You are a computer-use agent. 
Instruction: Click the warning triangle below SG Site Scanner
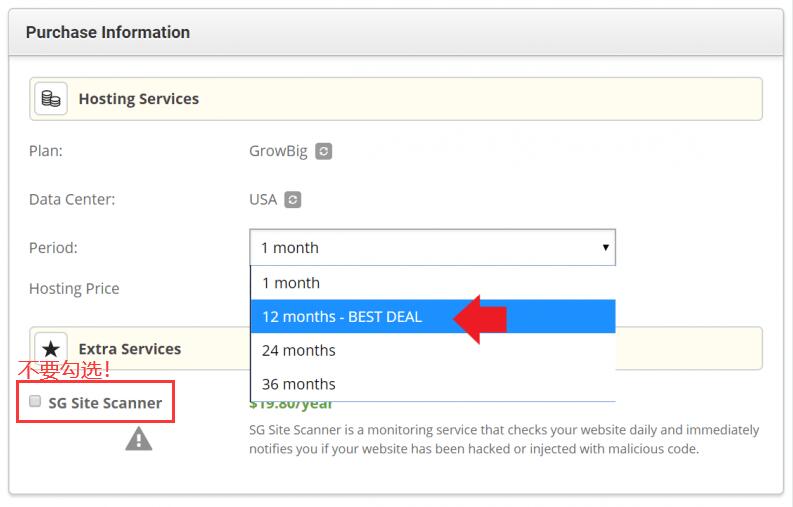pos(139,438)
